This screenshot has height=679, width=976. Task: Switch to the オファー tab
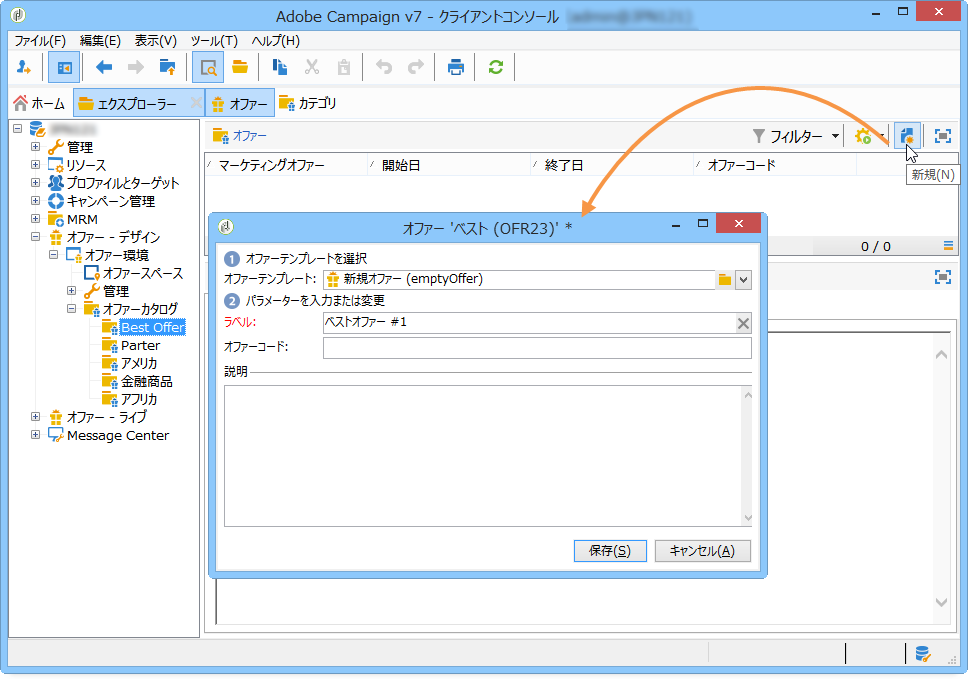click(x=240, y=103)
